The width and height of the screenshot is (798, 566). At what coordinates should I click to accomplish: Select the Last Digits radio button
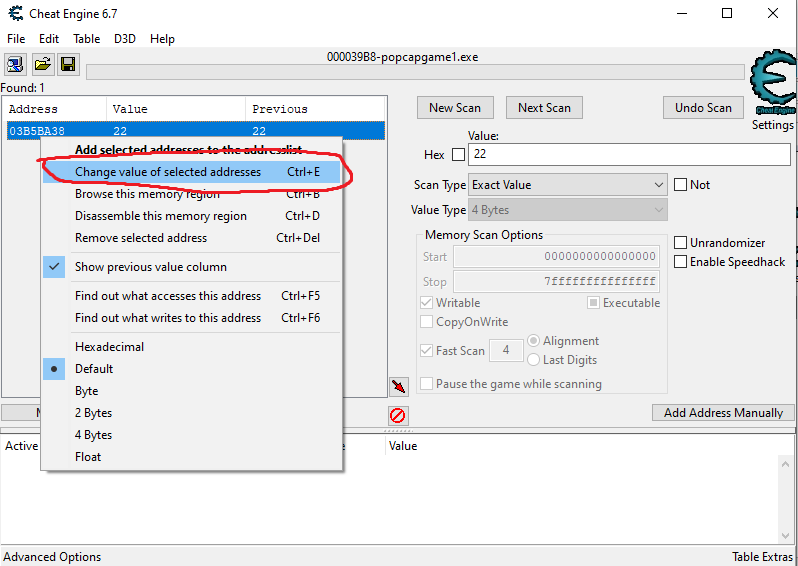[533, 360]
